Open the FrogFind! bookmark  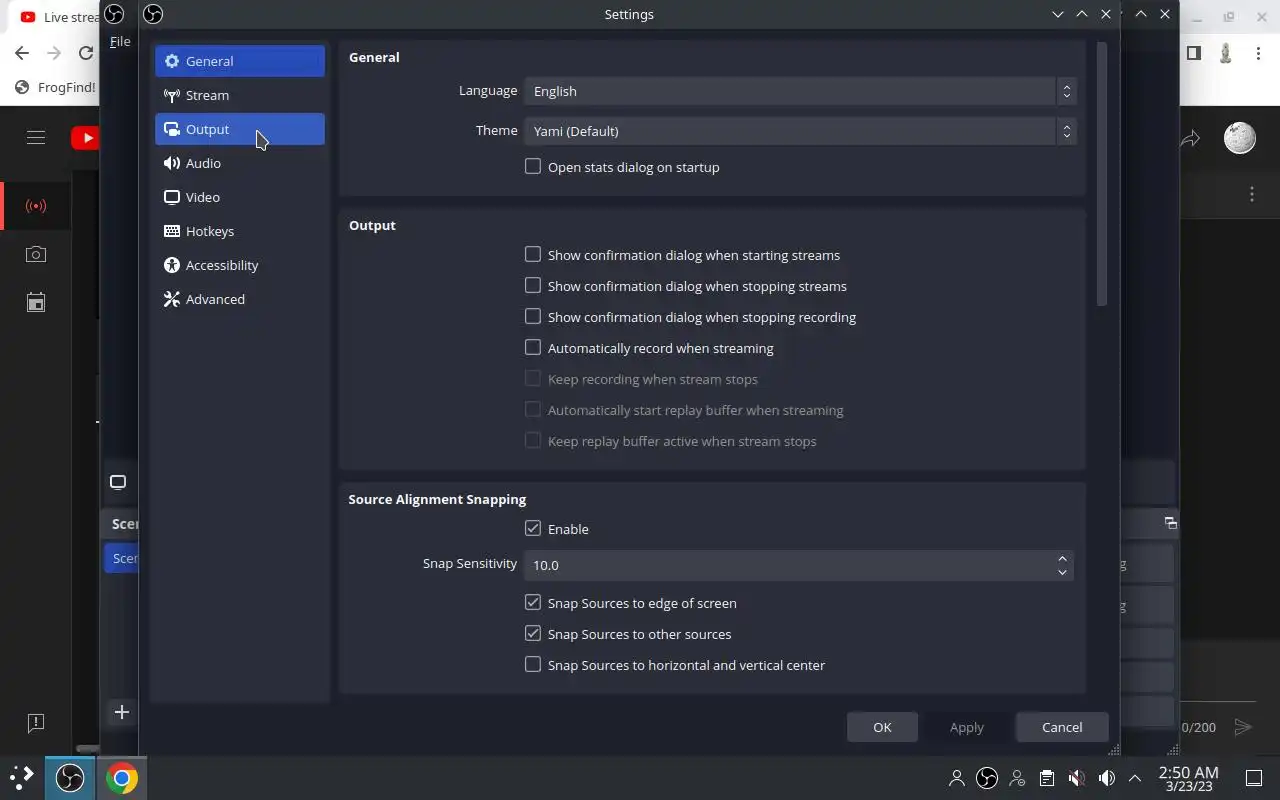pos(56,87)
